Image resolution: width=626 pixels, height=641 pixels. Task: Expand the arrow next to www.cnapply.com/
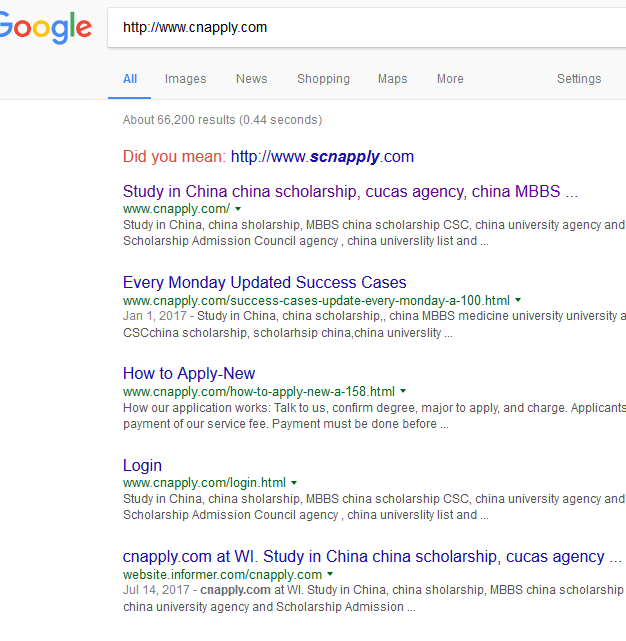[x=238, y=209]
